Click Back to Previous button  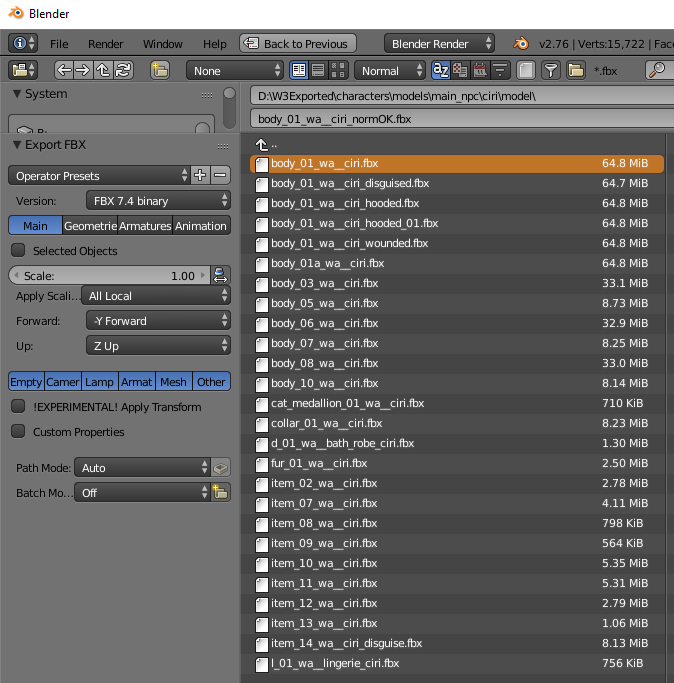(x=298, y=43)
